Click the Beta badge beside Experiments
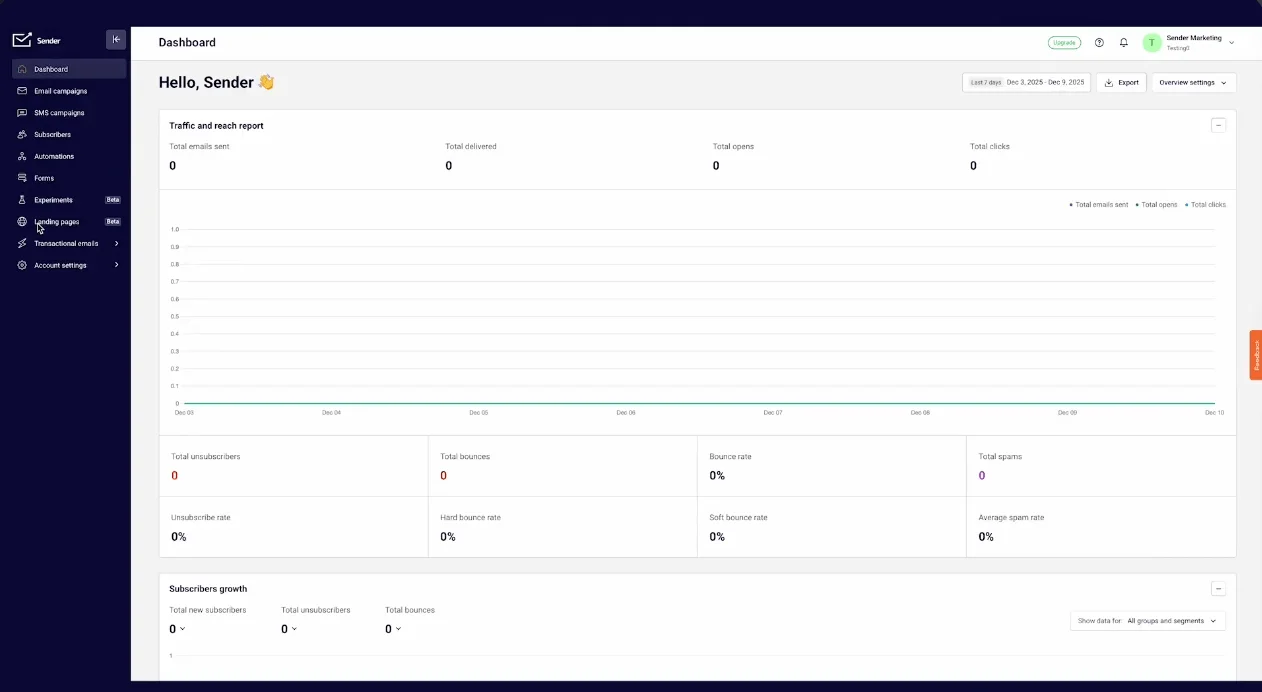The width and height of the screenshot is (1262, 692). [x=113, y=200]
